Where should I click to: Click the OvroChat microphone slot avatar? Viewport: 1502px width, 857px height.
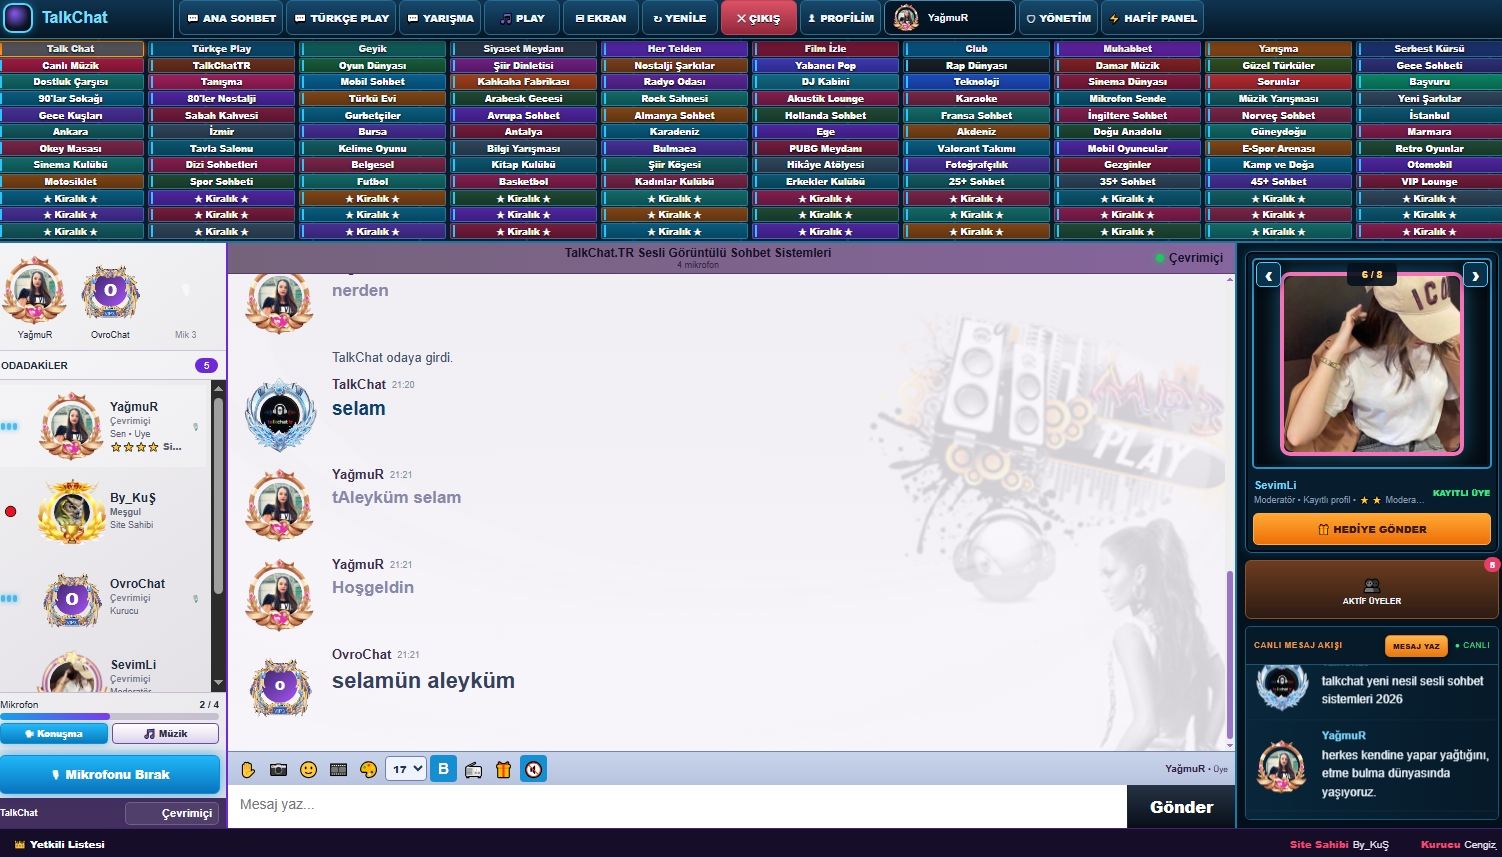coord(110,292)
